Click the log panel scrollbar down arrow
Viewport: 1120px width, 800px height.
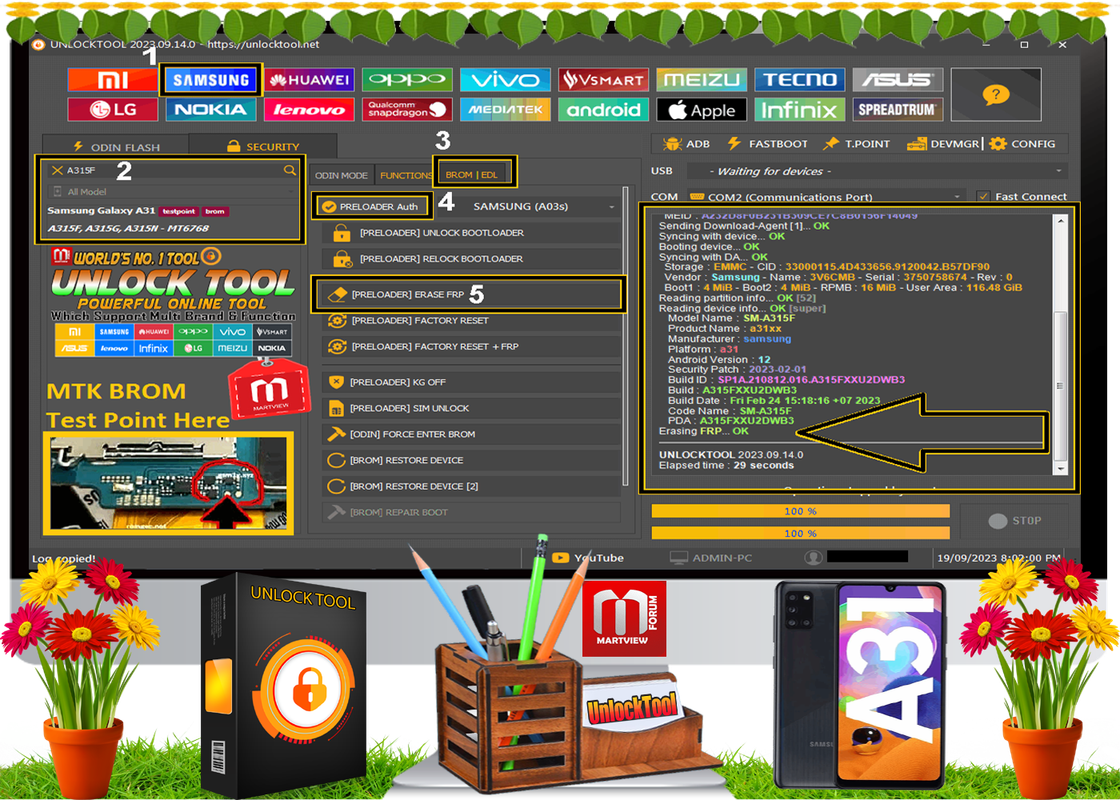(x=1060, y=469)
